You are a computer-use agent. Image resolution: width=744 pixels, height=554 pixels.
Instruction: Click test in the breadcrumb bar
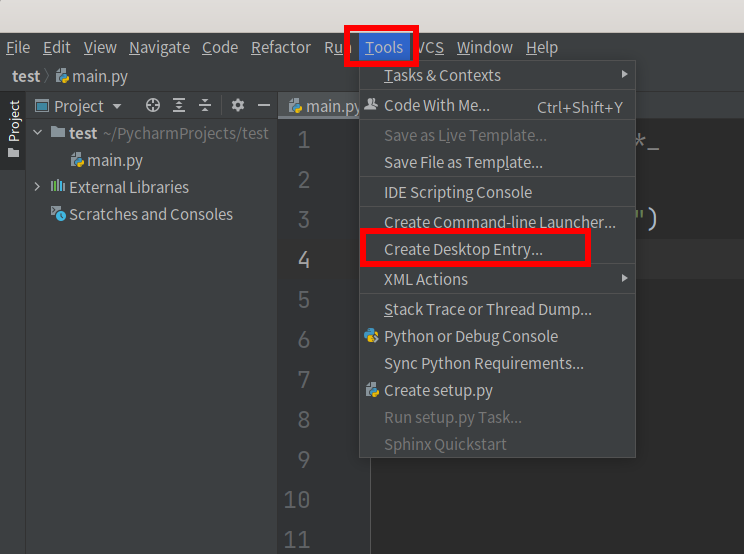26,76
